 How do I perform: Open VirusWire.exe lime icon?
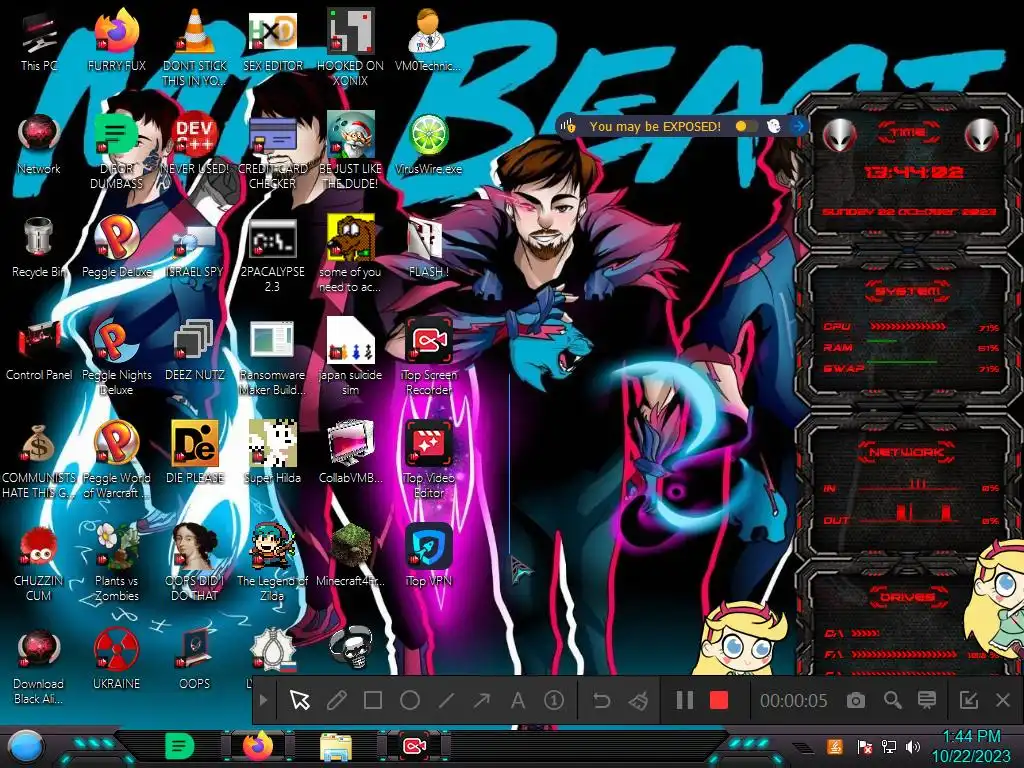coord(428,145)
